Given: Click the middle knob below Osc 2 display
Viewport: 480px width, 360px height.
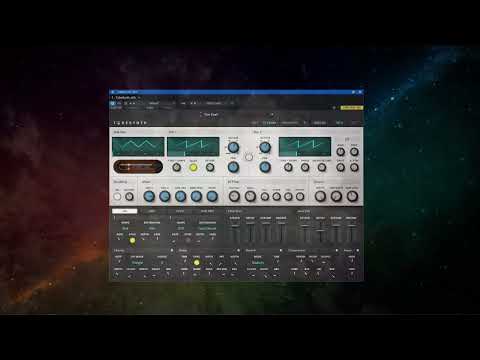Looking at the screenshot, I should point(305,167).
